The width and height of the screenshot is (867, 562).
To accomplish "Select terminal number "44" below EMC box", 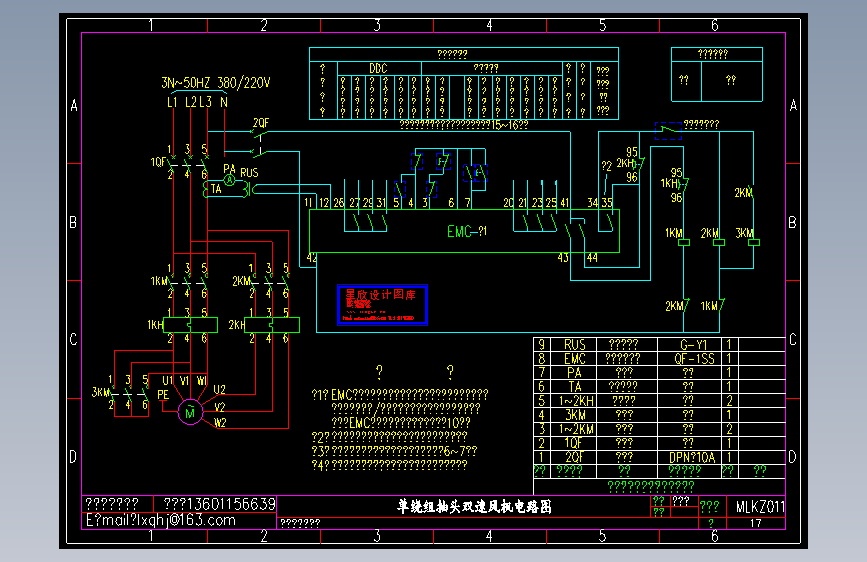I will coord(592,258).
